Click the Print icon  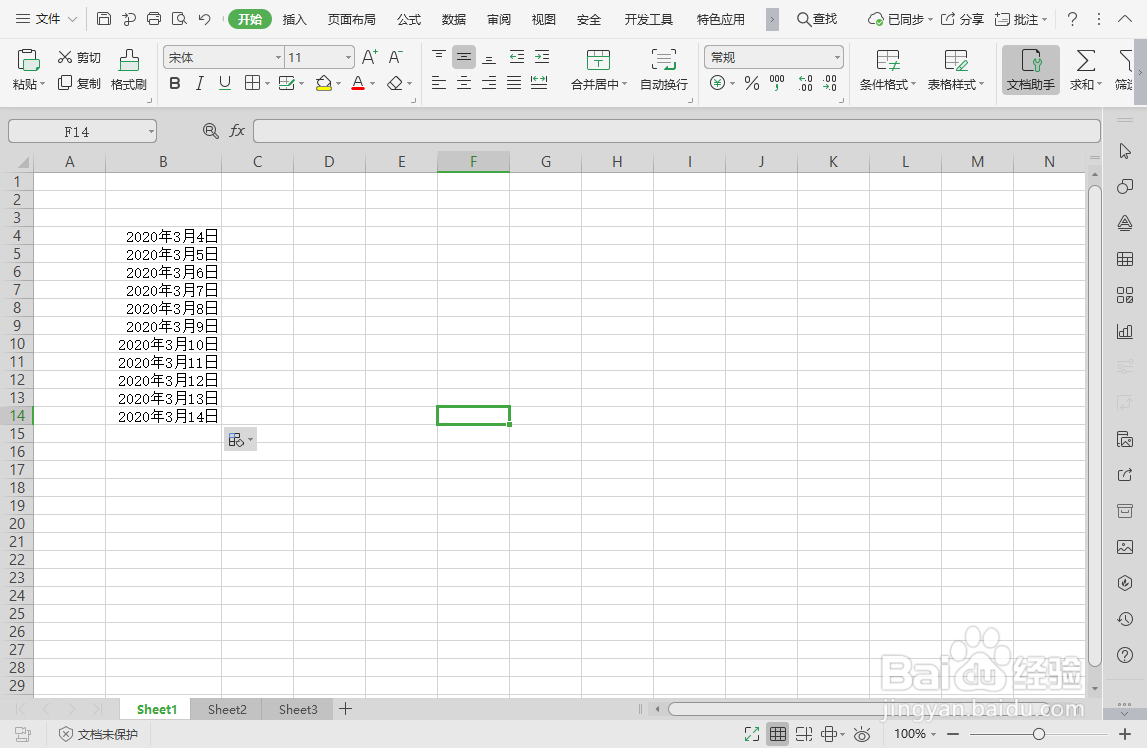[x=154, y=19]
